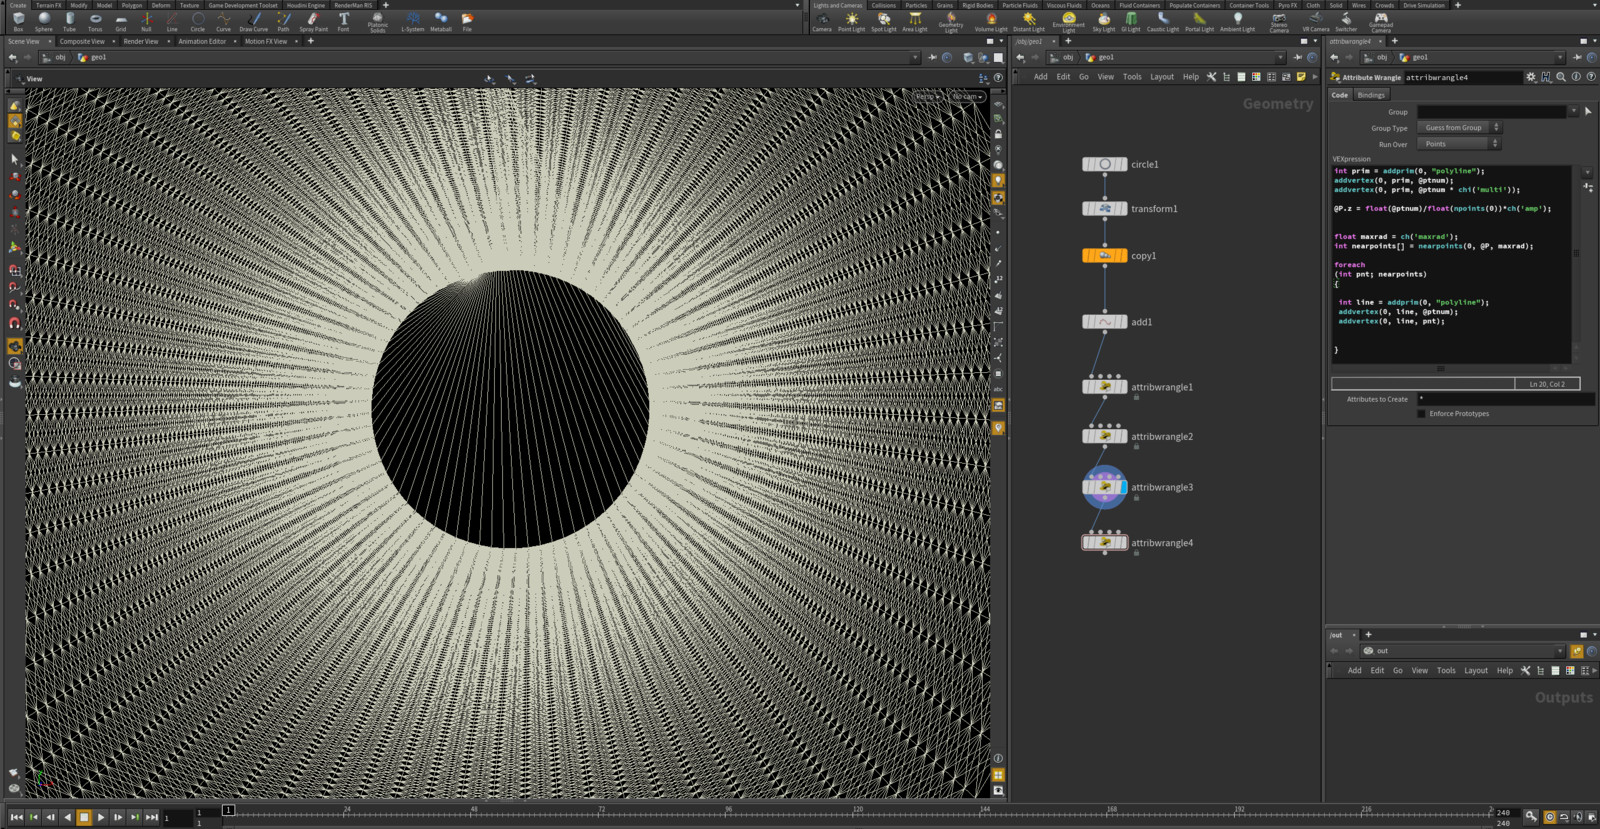Click timeline frame marker 1
The image size is (1600, 829).
tap(228, 810)
